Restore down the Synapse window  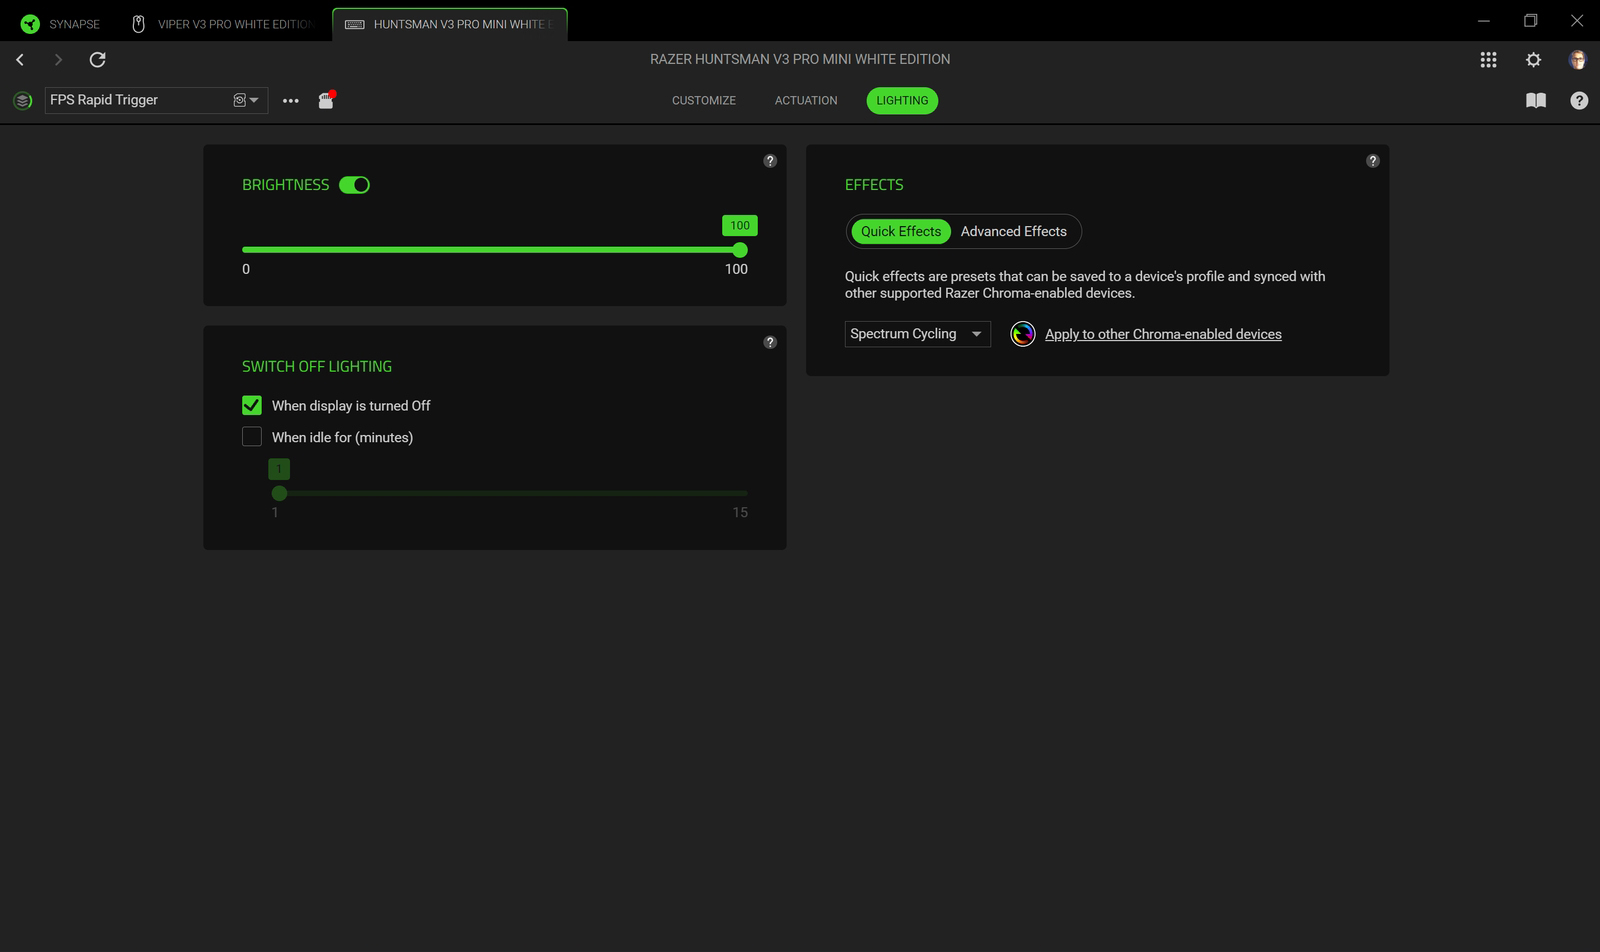pyautogui.click(x=1530, y=21)
